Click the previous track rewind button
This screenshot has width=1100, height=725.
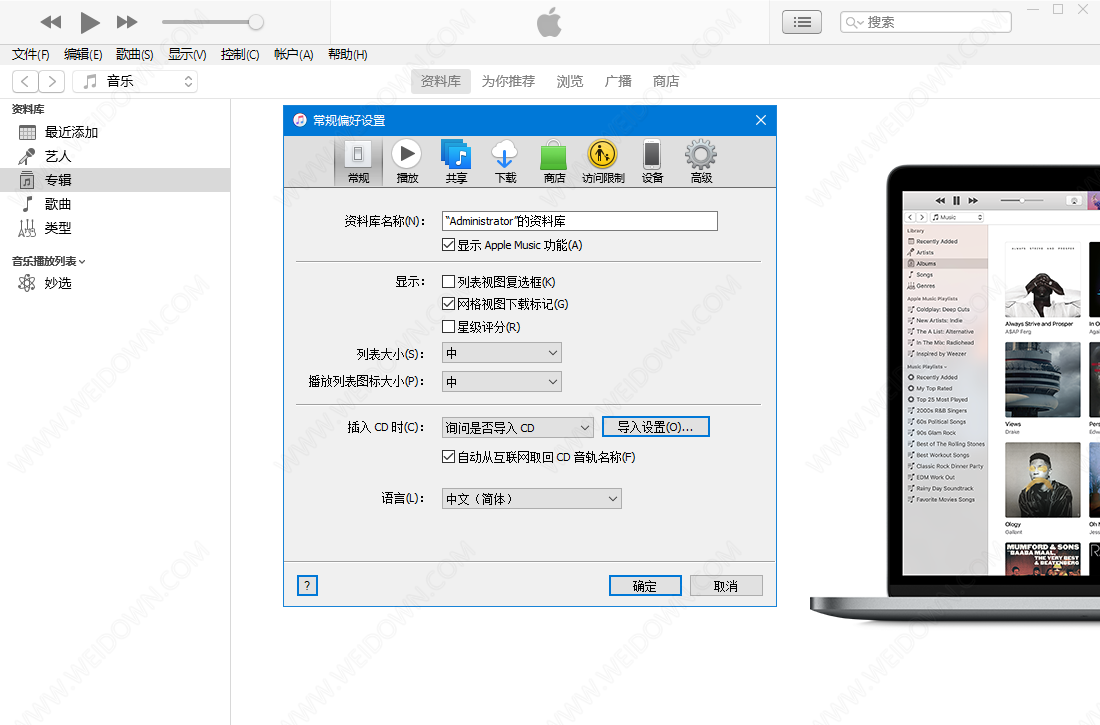coord(51,22)
